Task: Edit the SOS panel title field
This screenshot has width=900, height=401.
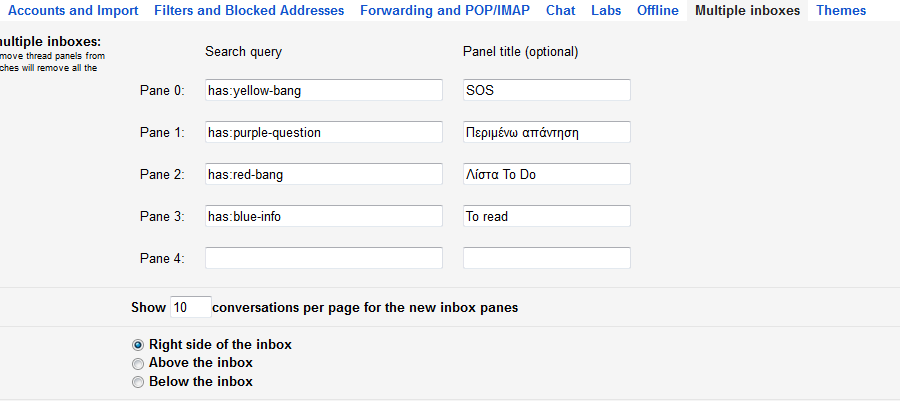Action: [547, 90]
